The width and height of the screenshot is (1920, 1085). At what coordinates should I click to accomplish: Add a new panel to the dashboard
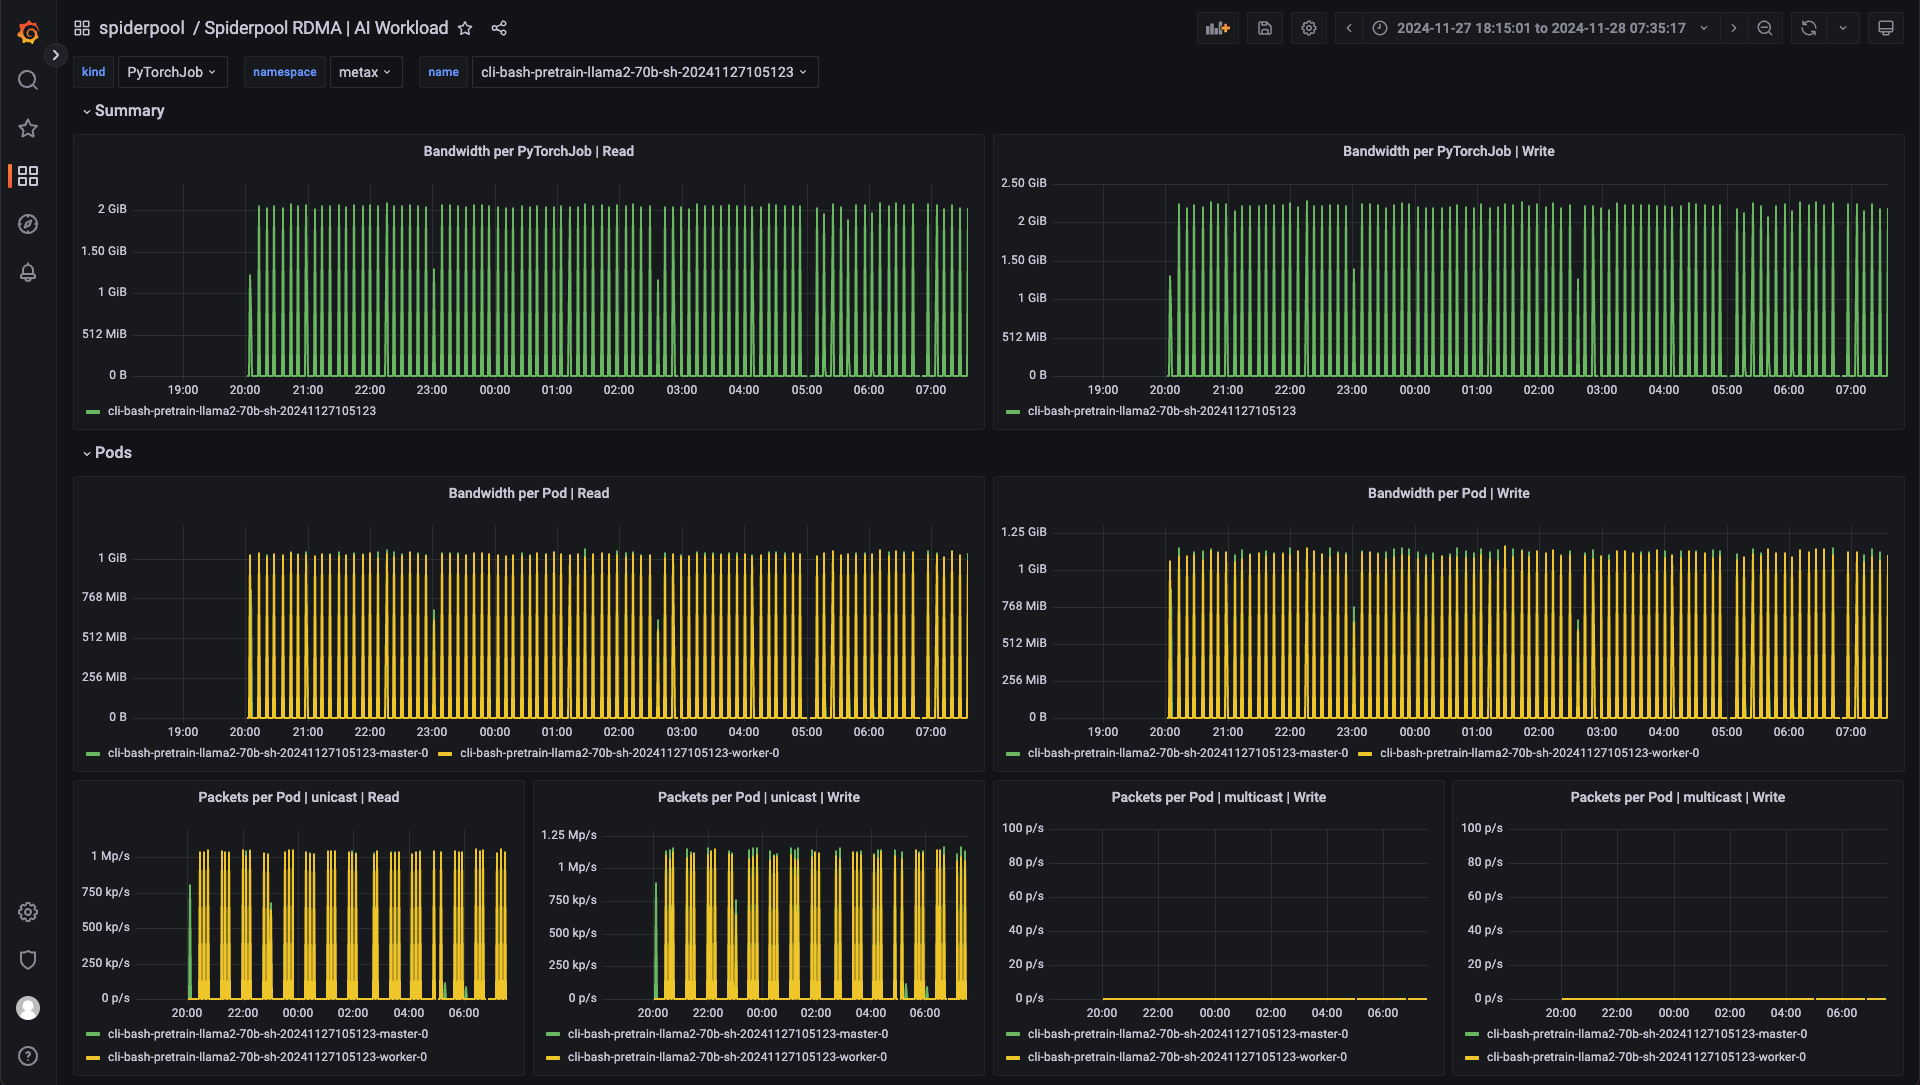(x=1218, y=28)
